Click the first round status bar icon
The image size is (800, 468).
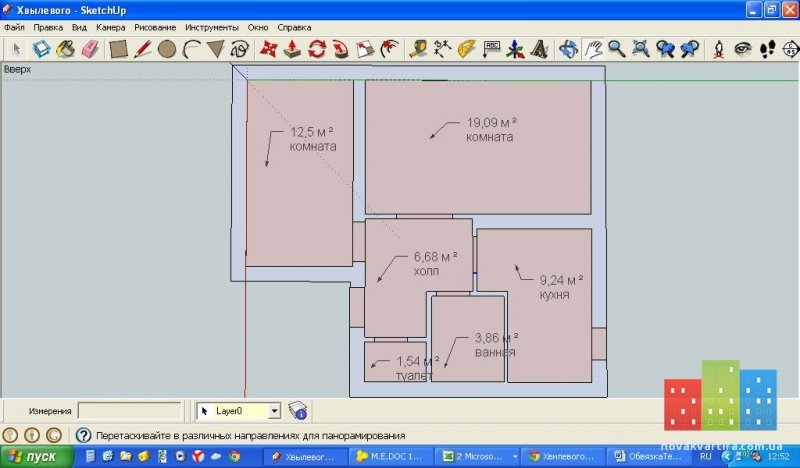10,435
